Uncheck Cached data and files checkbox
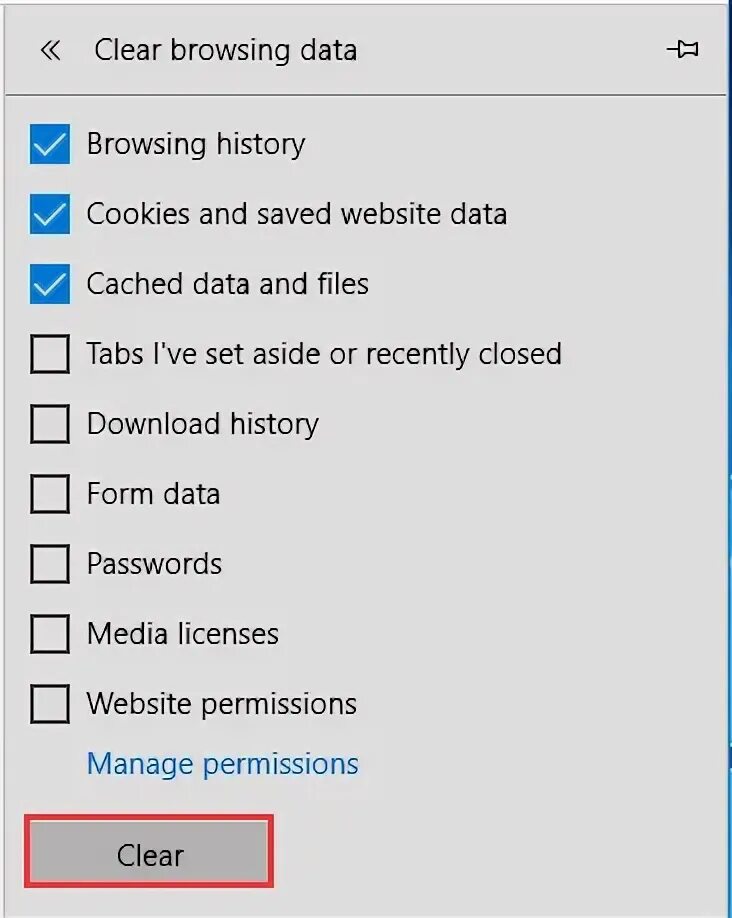This screenshot has height=918, width=732. pyautogui.click(x=50, y=284)
